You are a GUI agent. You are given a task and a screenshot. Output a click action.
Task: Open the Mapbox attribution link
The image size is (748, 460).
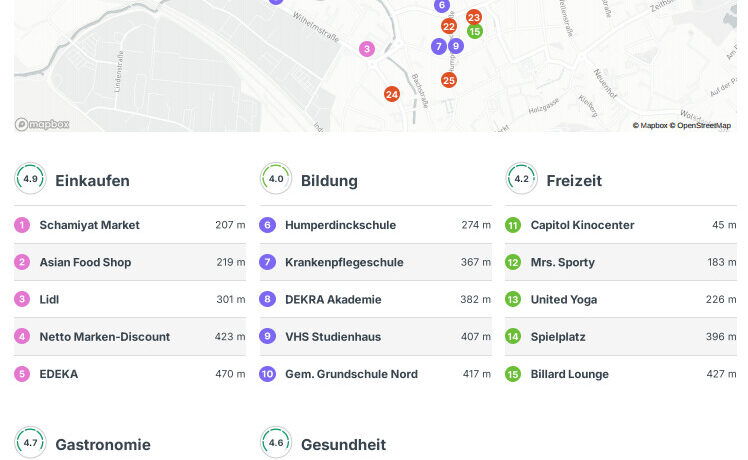(654, 126)
